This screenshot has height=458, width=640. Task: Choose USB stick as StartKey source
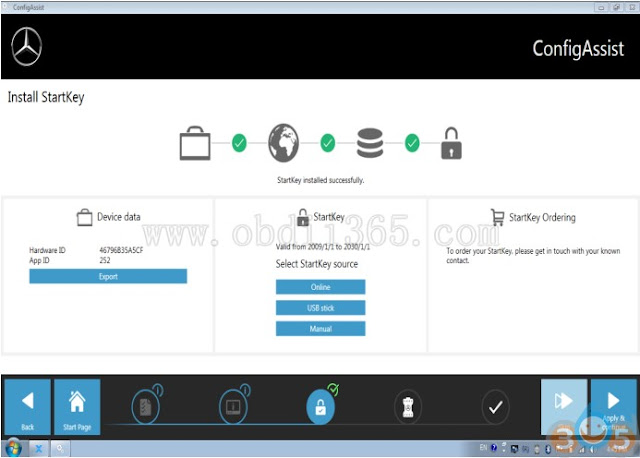click(x=320, y=308)
